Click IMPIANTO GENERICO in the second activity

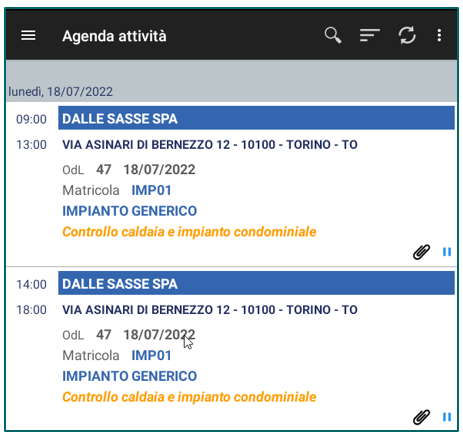130,376
